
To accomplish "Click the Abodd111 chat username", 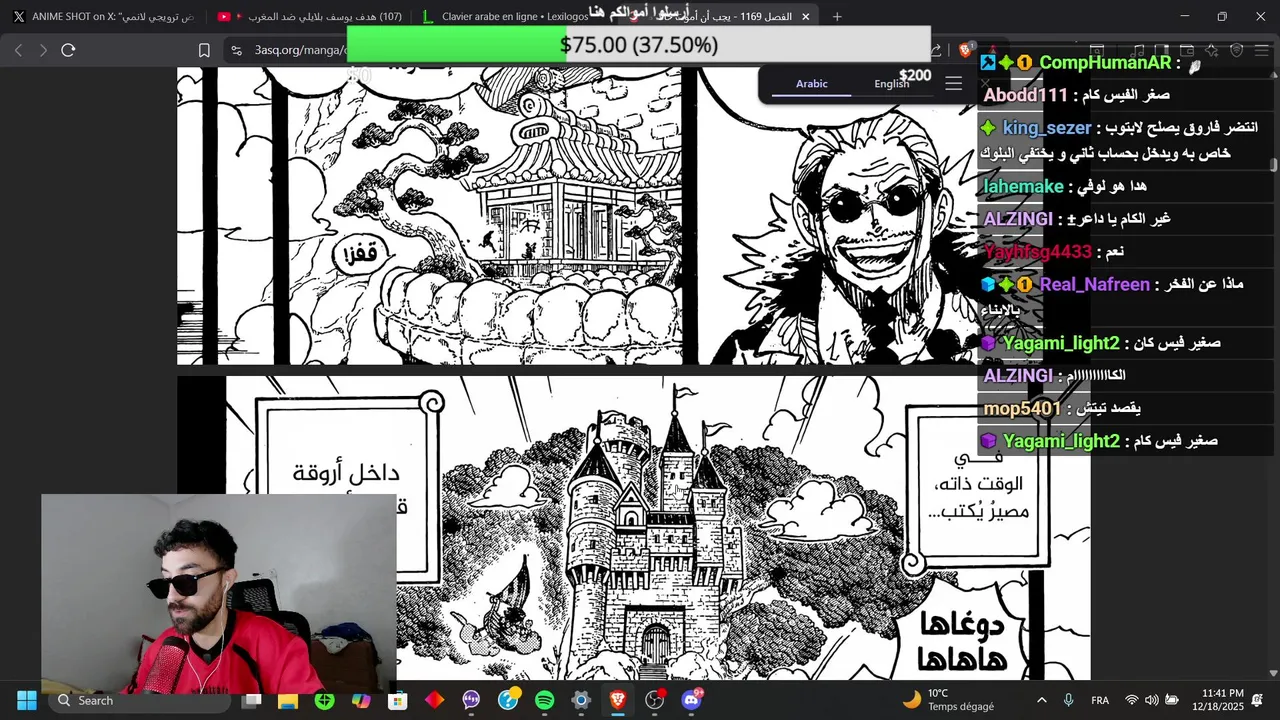I will pyautogui.click(x=1026, y=95).
